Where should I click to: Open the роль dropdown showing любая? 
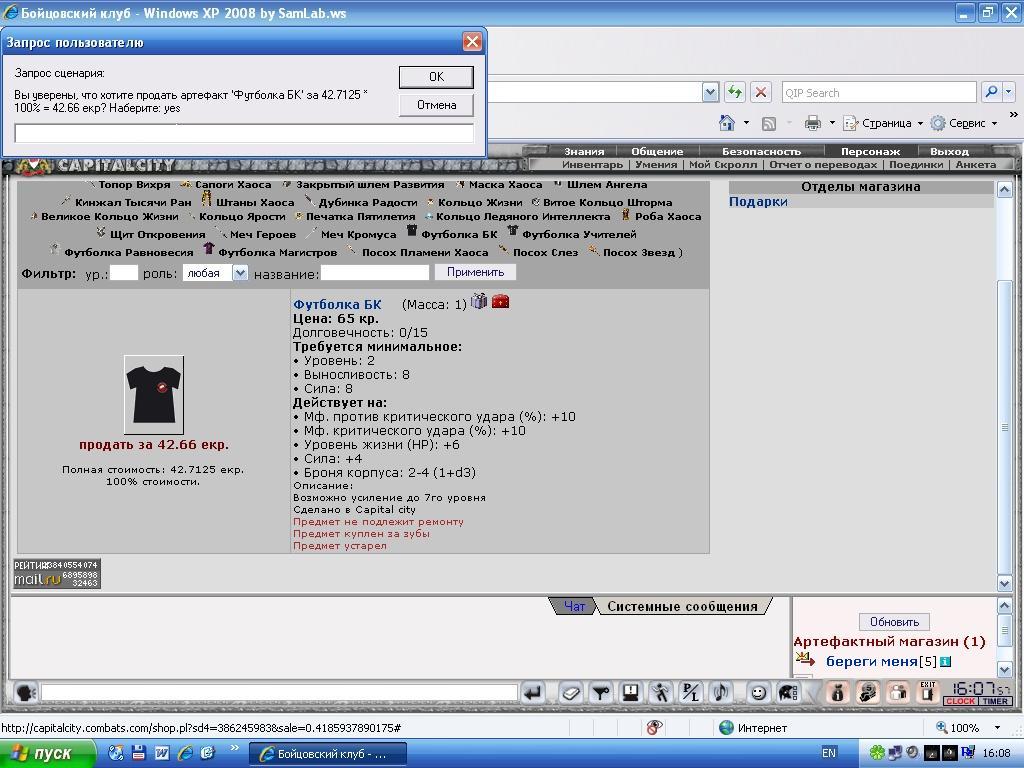(x=215, y=273)
